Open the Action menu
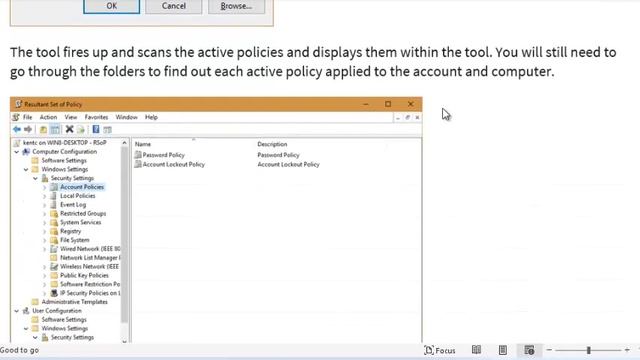This screenshot has height=360, width=640. click(x=48, y=117)
